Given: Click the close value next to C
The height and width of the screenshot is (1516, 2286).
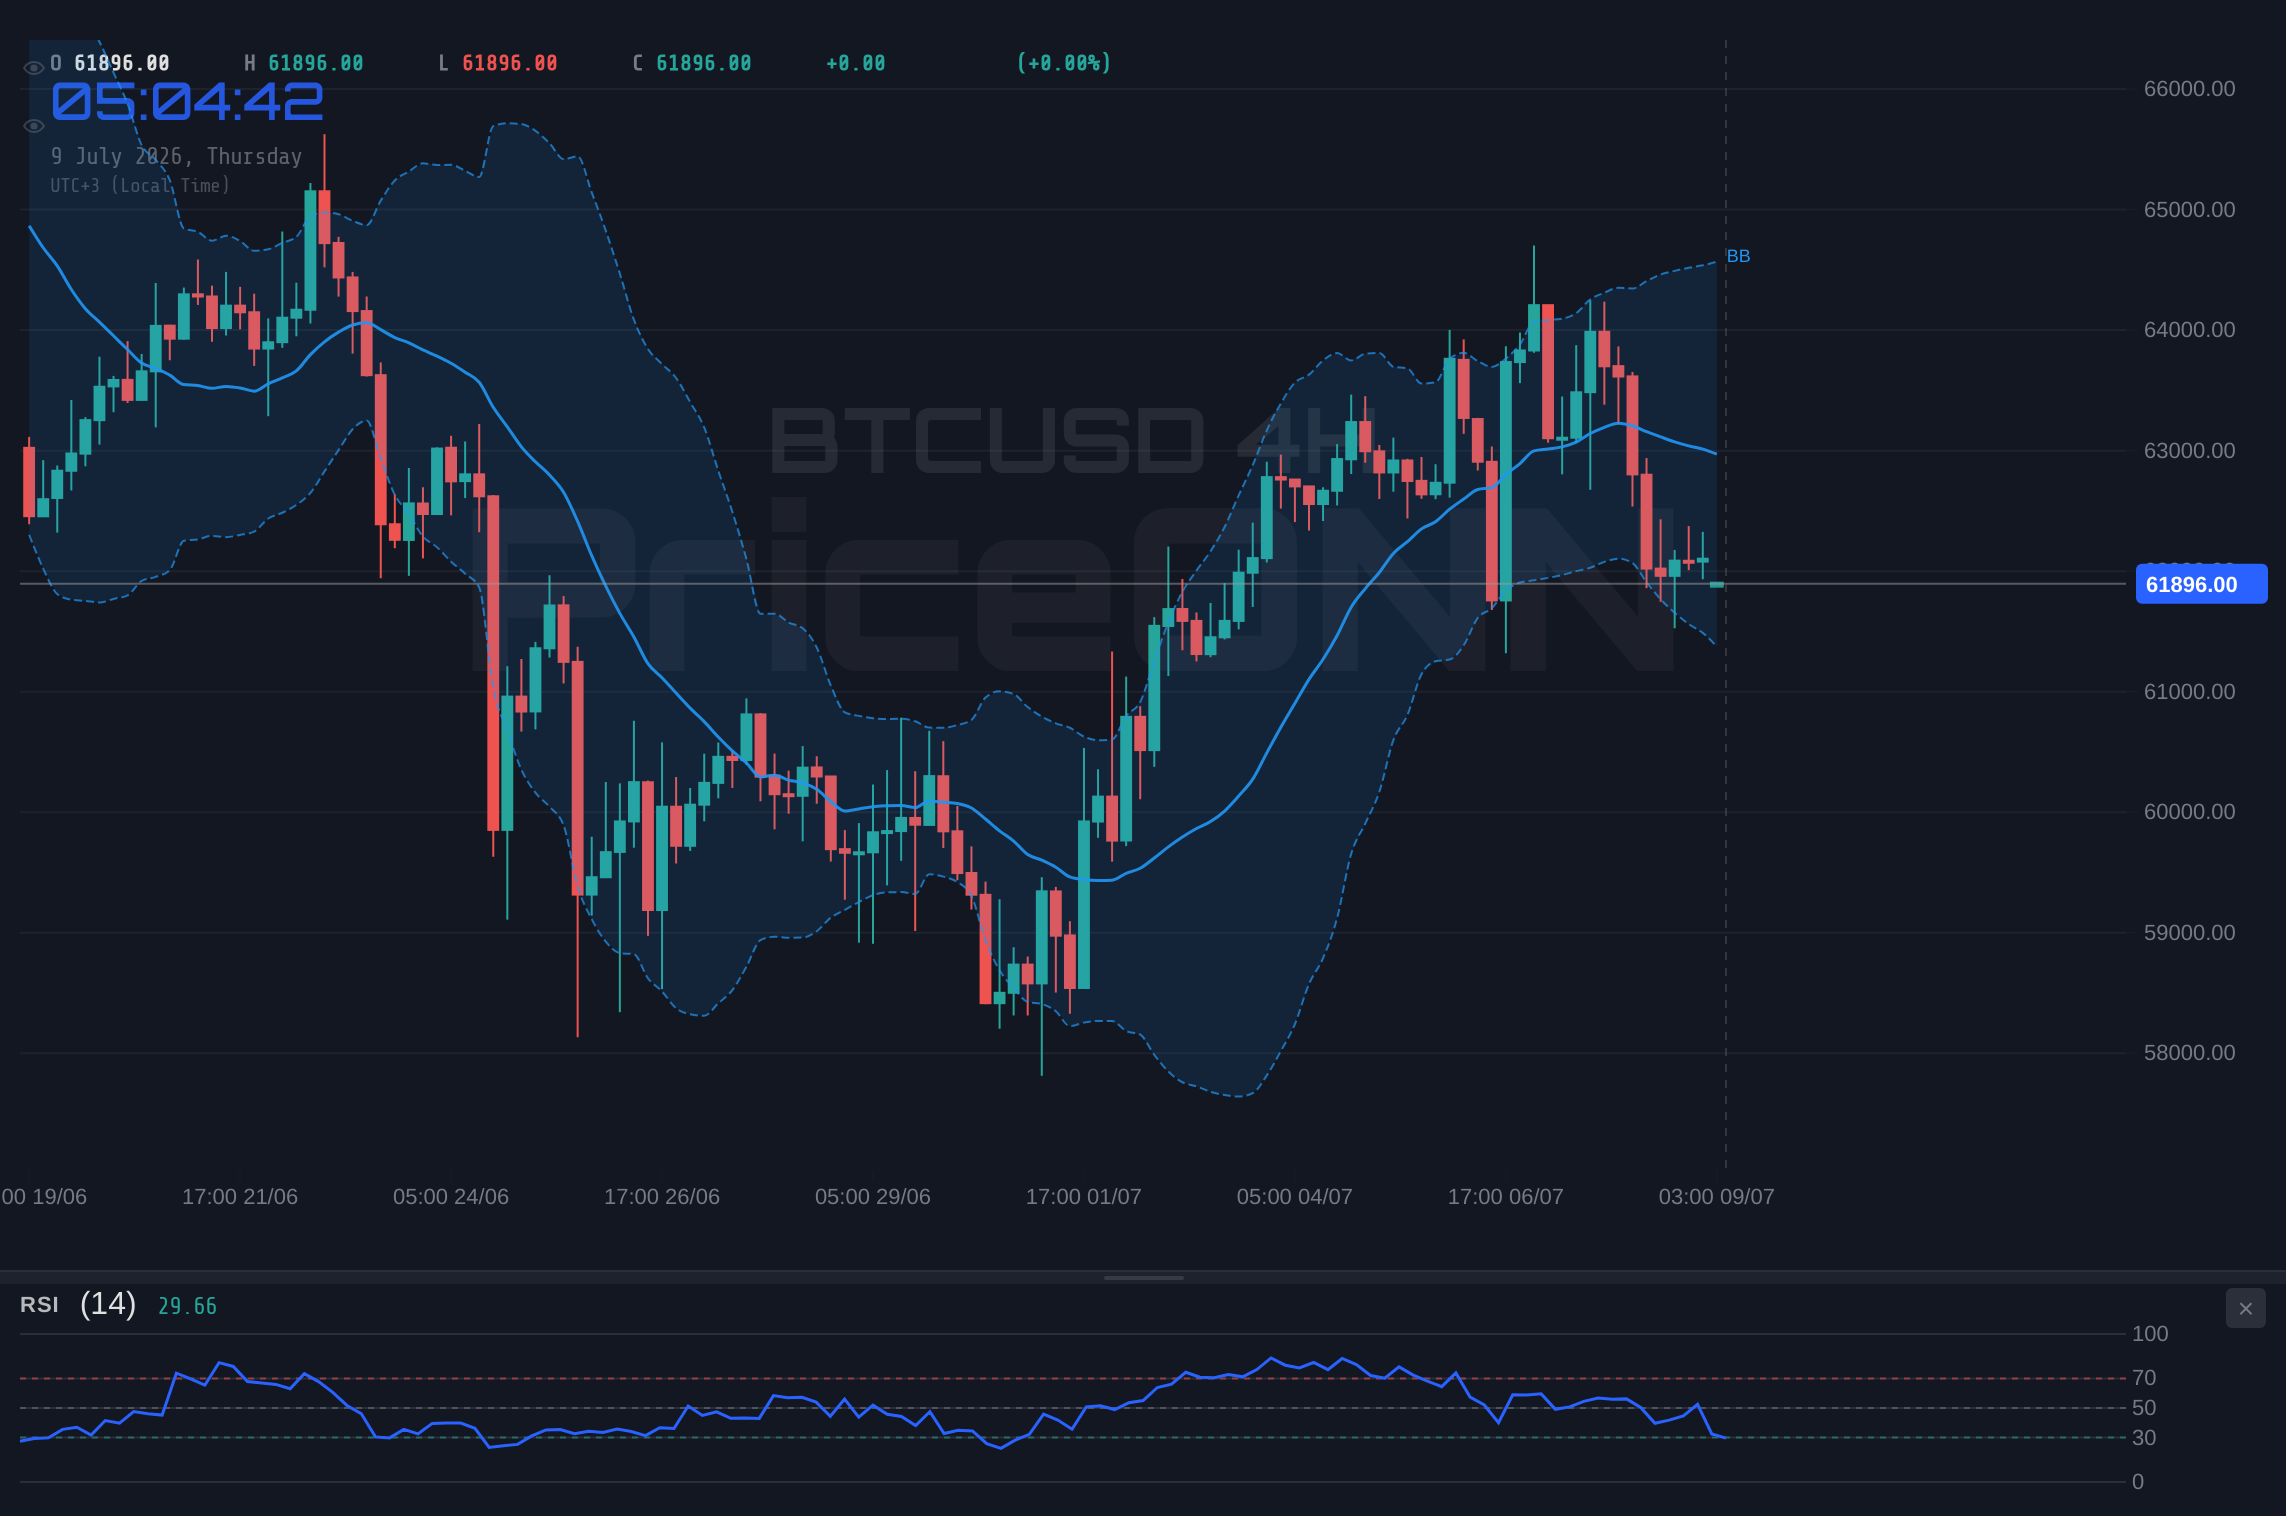Looking at the screenshot, I should (704, 63).
